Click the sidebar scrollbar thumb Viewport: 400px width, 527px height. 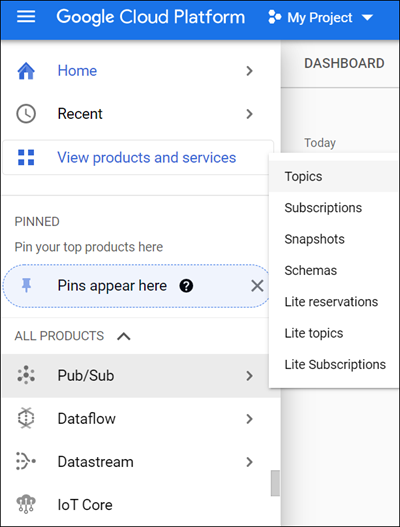pos(275,483)
